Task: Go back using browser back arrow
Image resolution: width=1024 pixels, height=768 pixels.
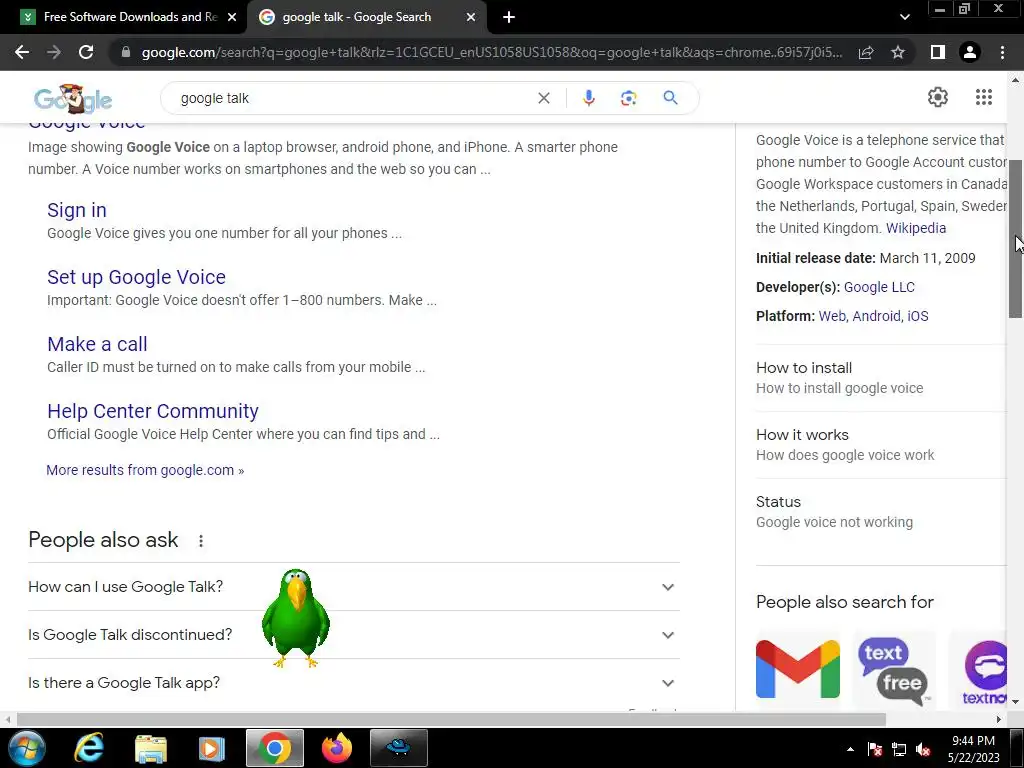Action: pos(22,52)
